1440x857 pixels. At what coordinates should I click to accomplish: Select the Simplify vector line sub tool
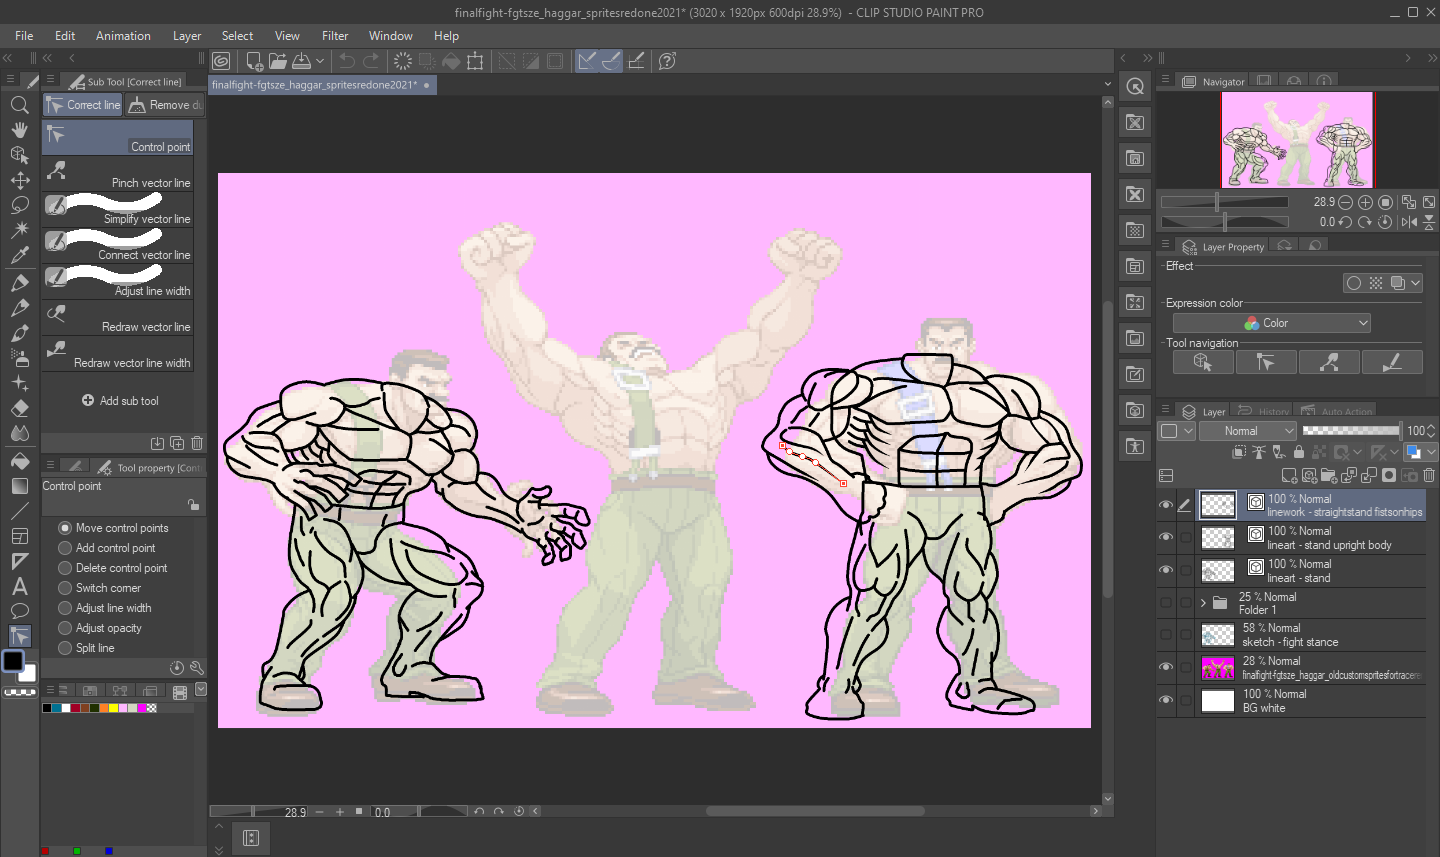117,210
